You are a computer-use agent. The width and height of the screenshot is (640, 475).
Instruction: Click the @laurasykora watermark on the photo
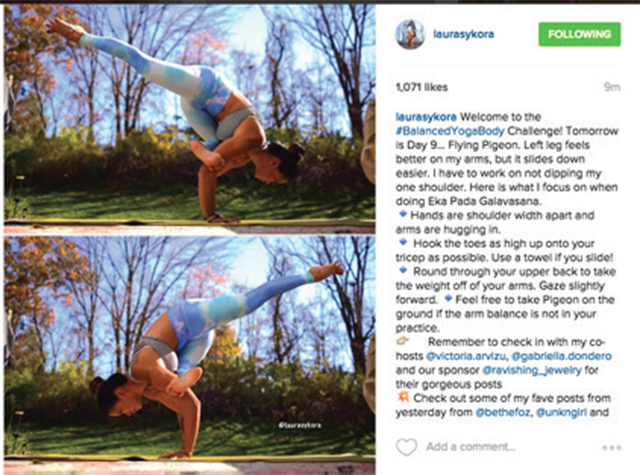coord(300,425)
